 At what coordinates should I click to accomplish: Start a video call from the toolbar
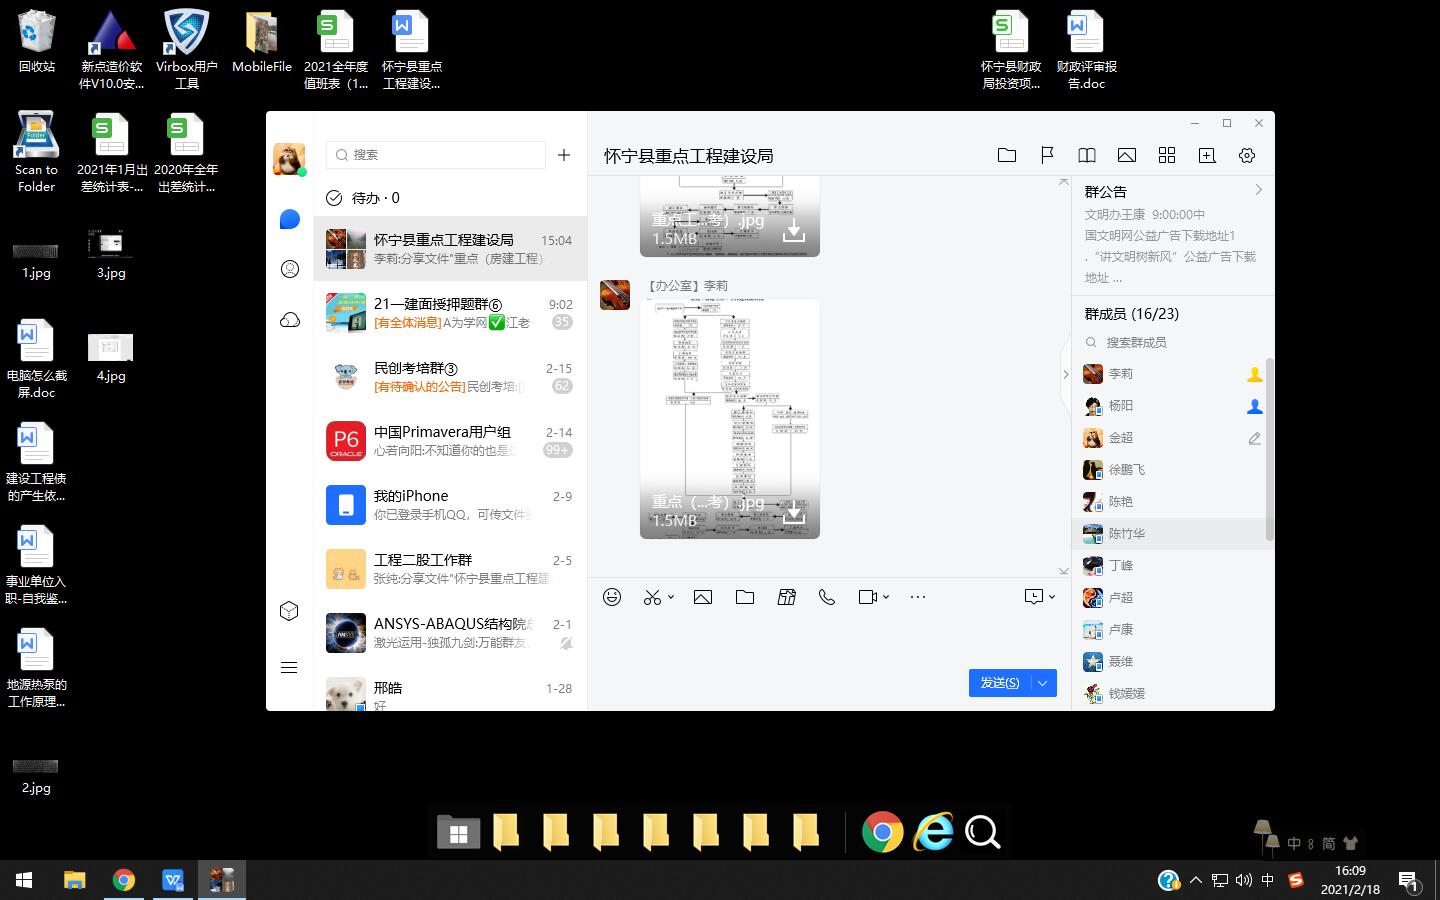tap(866, 596)
